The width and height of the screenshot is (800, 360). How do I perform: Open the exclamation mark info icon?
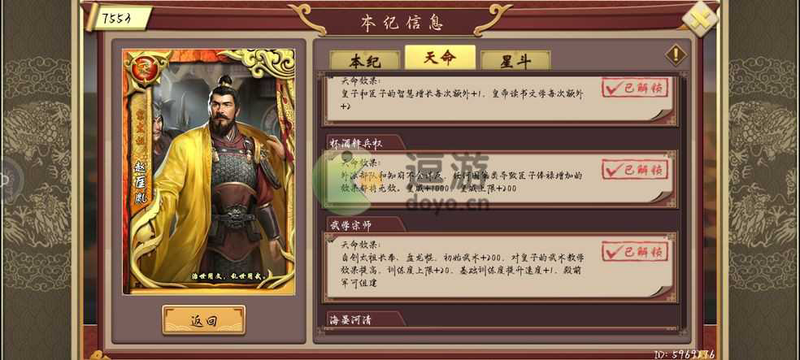coord(676,55)
